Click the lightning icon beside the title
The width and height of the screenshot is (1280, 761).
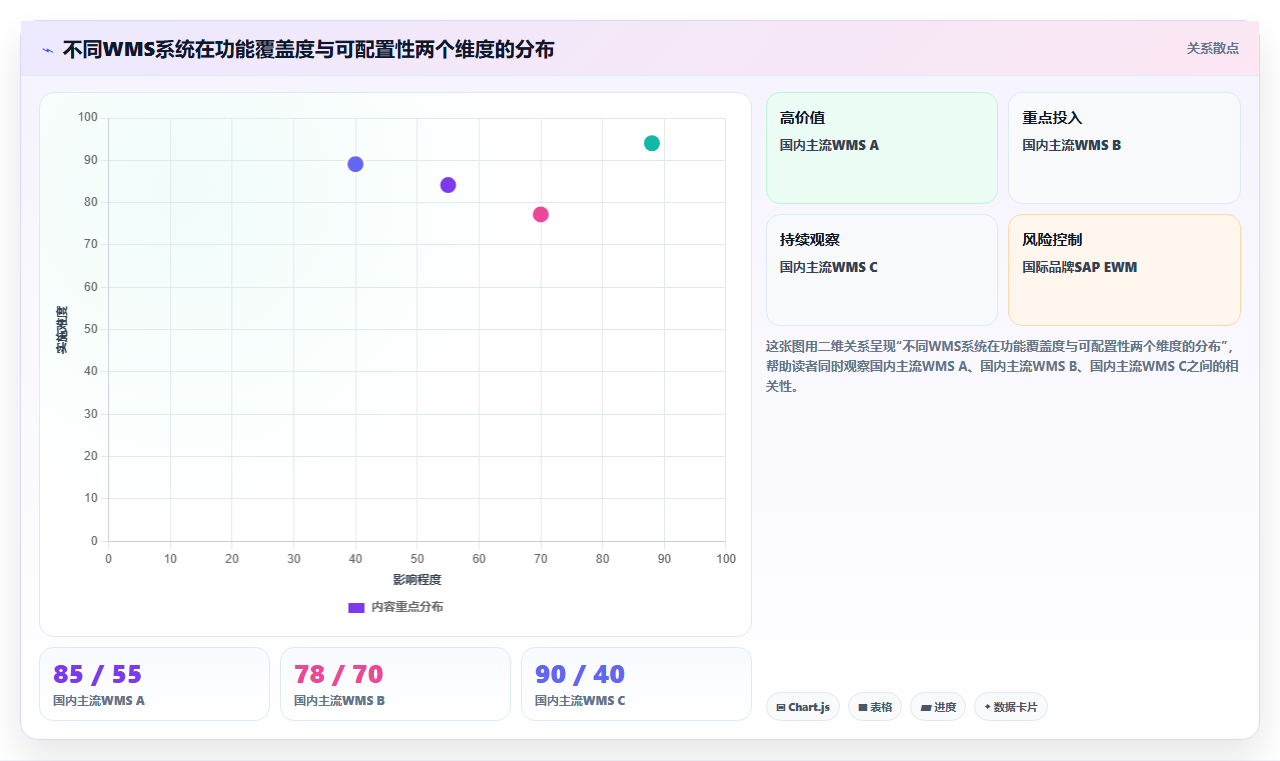(x=47, y=49)
